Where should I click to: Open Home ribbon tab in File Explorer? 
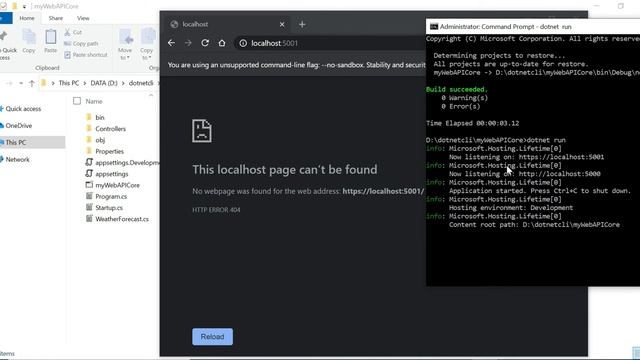pyautogui.click(x=27, y=18)
